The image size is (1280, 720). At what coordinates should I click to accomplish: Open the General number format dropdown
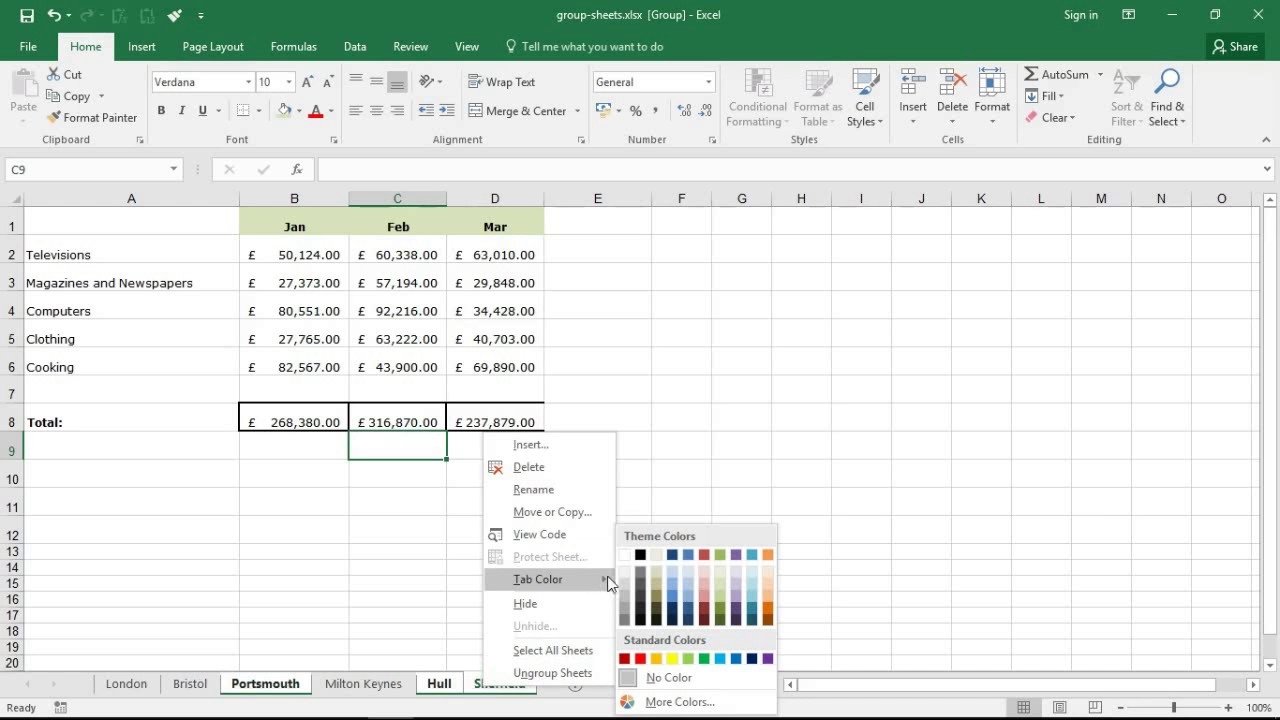pos(710,81)
